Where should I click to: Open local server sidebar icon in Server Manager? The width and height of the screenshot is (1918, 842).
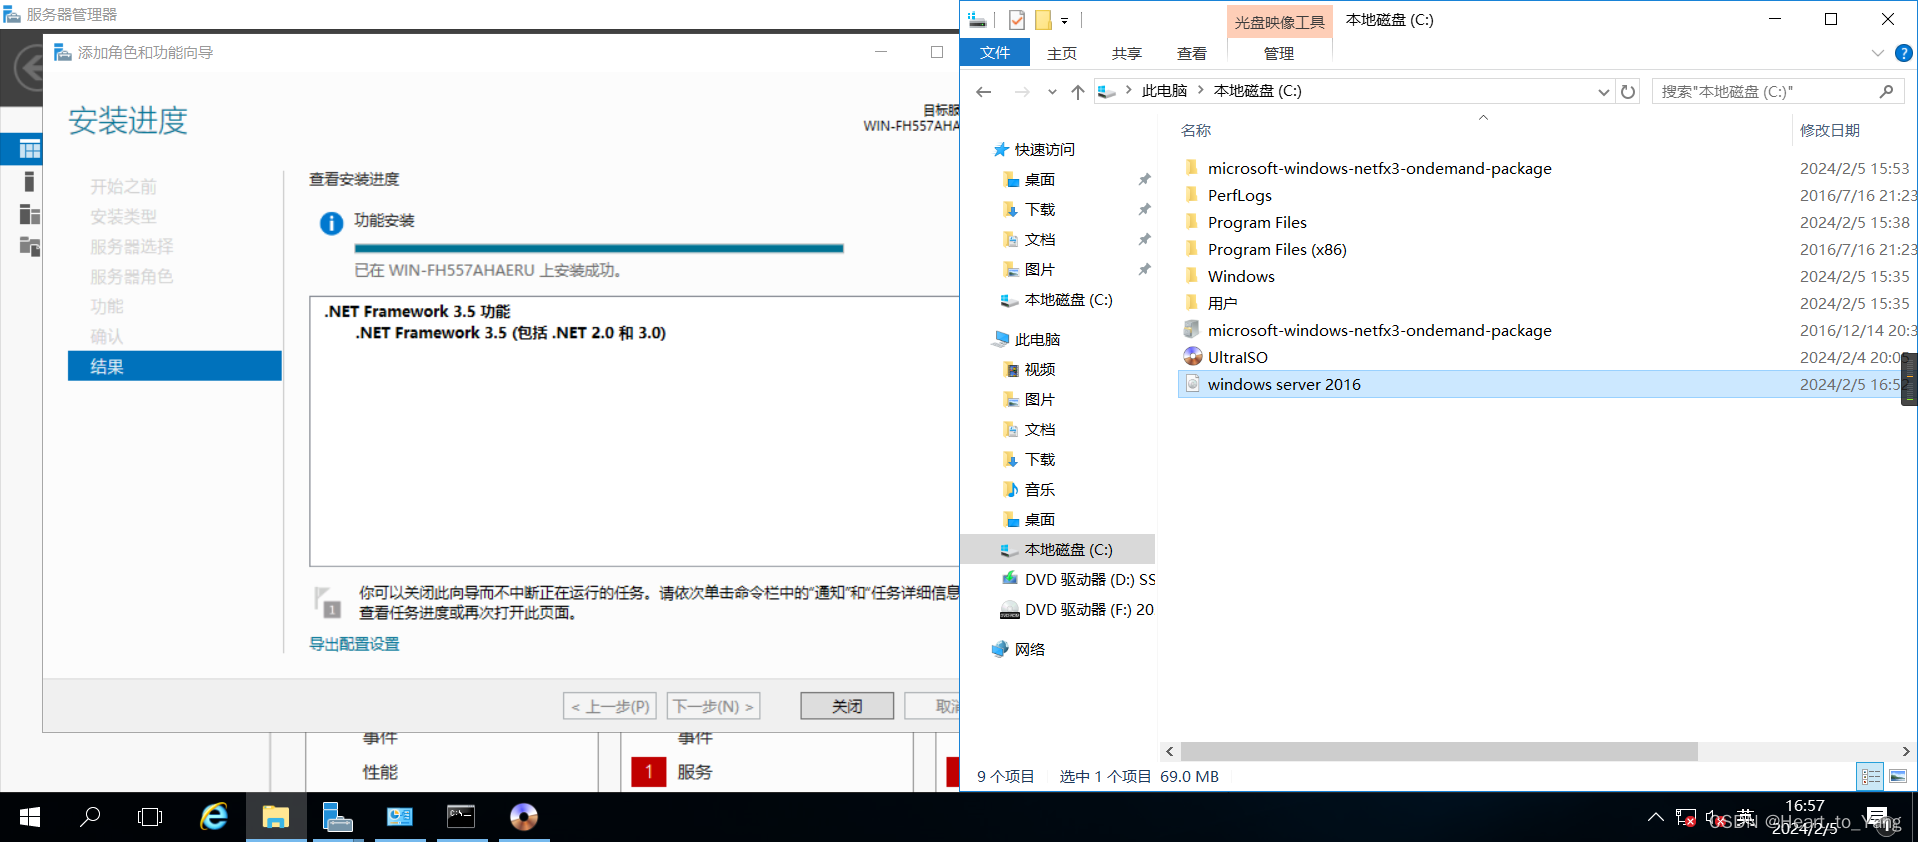pos(30,182)
